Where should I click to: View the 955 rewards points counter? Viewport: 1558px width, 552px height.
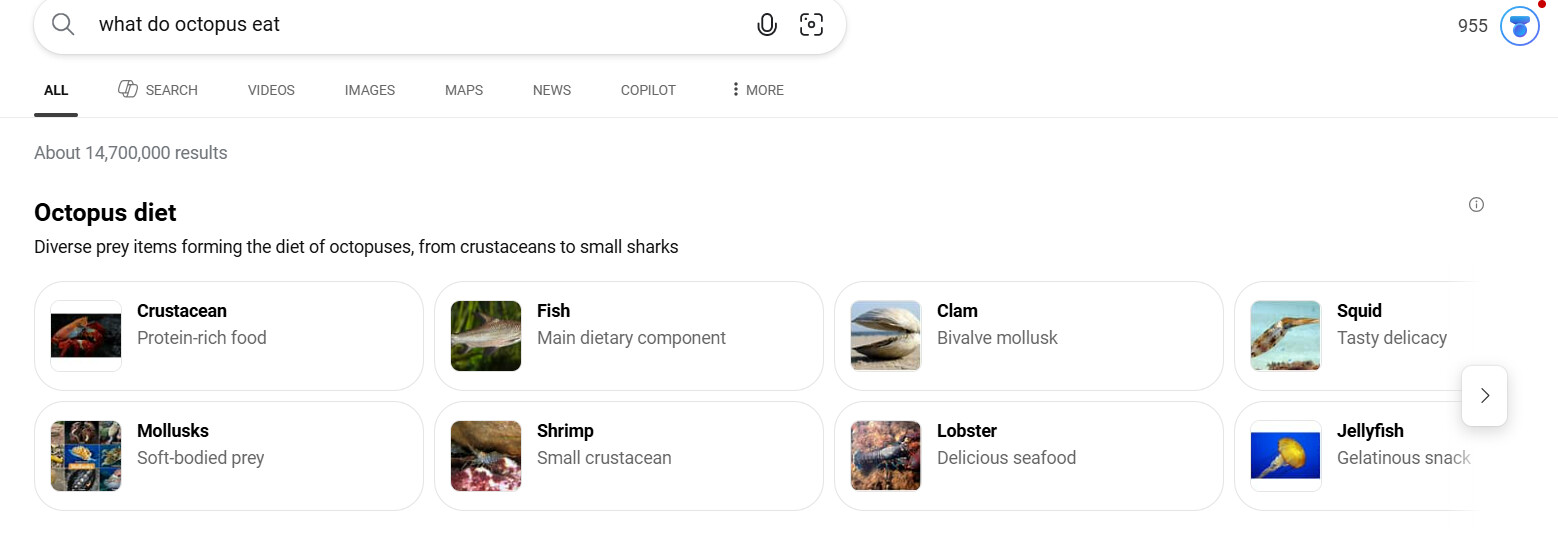pyautogui.click(x=1473, y=26)
